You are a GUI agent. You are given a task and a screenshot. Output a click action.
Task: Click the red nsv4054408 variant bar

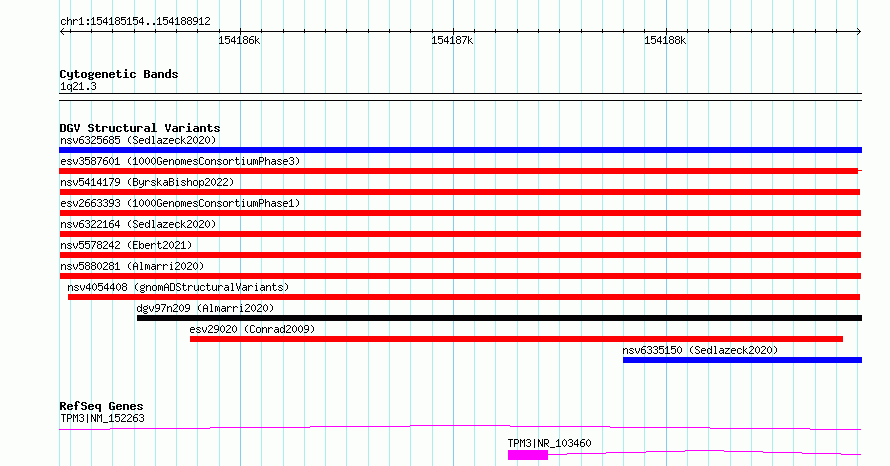point(464,297)
